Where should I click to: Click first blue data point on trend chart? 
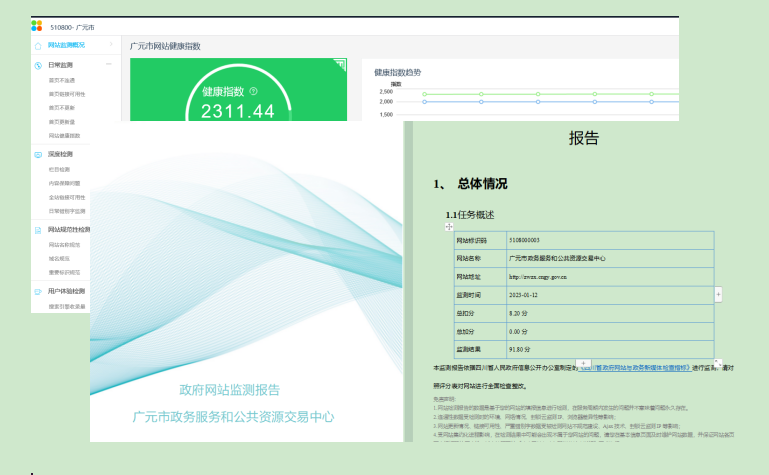click(425, 102)
